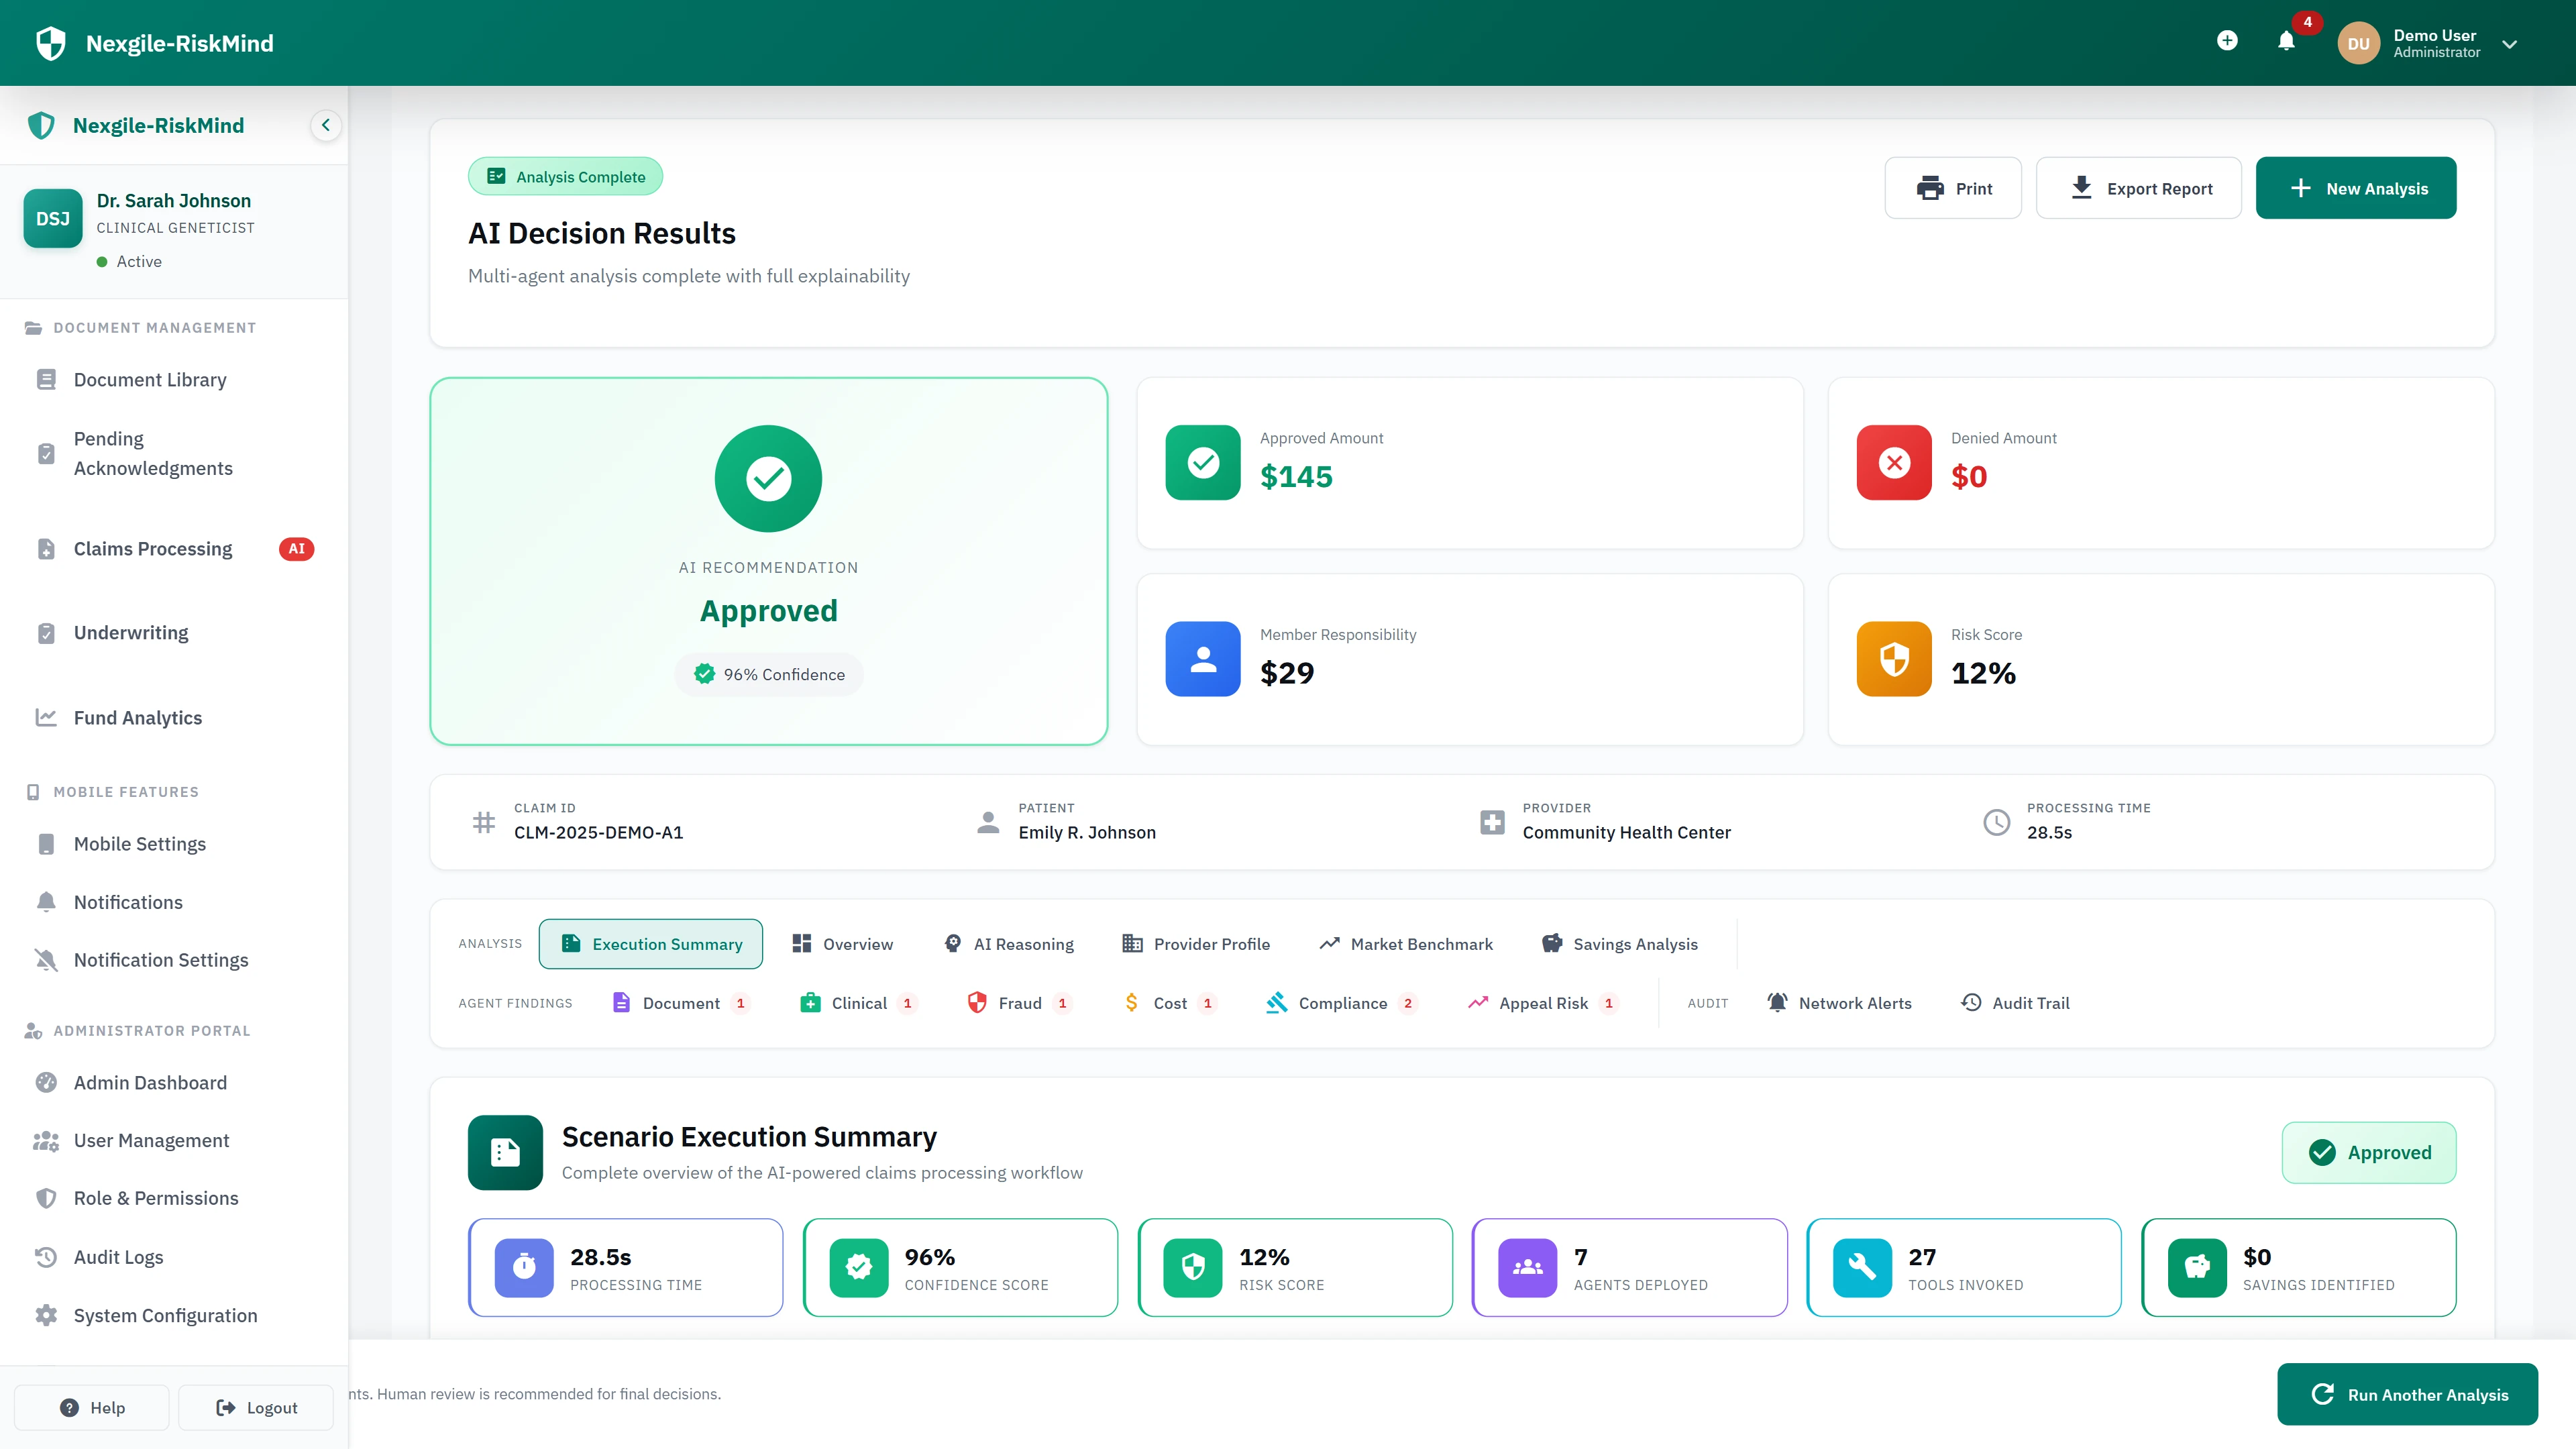Click the Print button
This screenshot has height=1449, width=2576.
point(1953,188)
